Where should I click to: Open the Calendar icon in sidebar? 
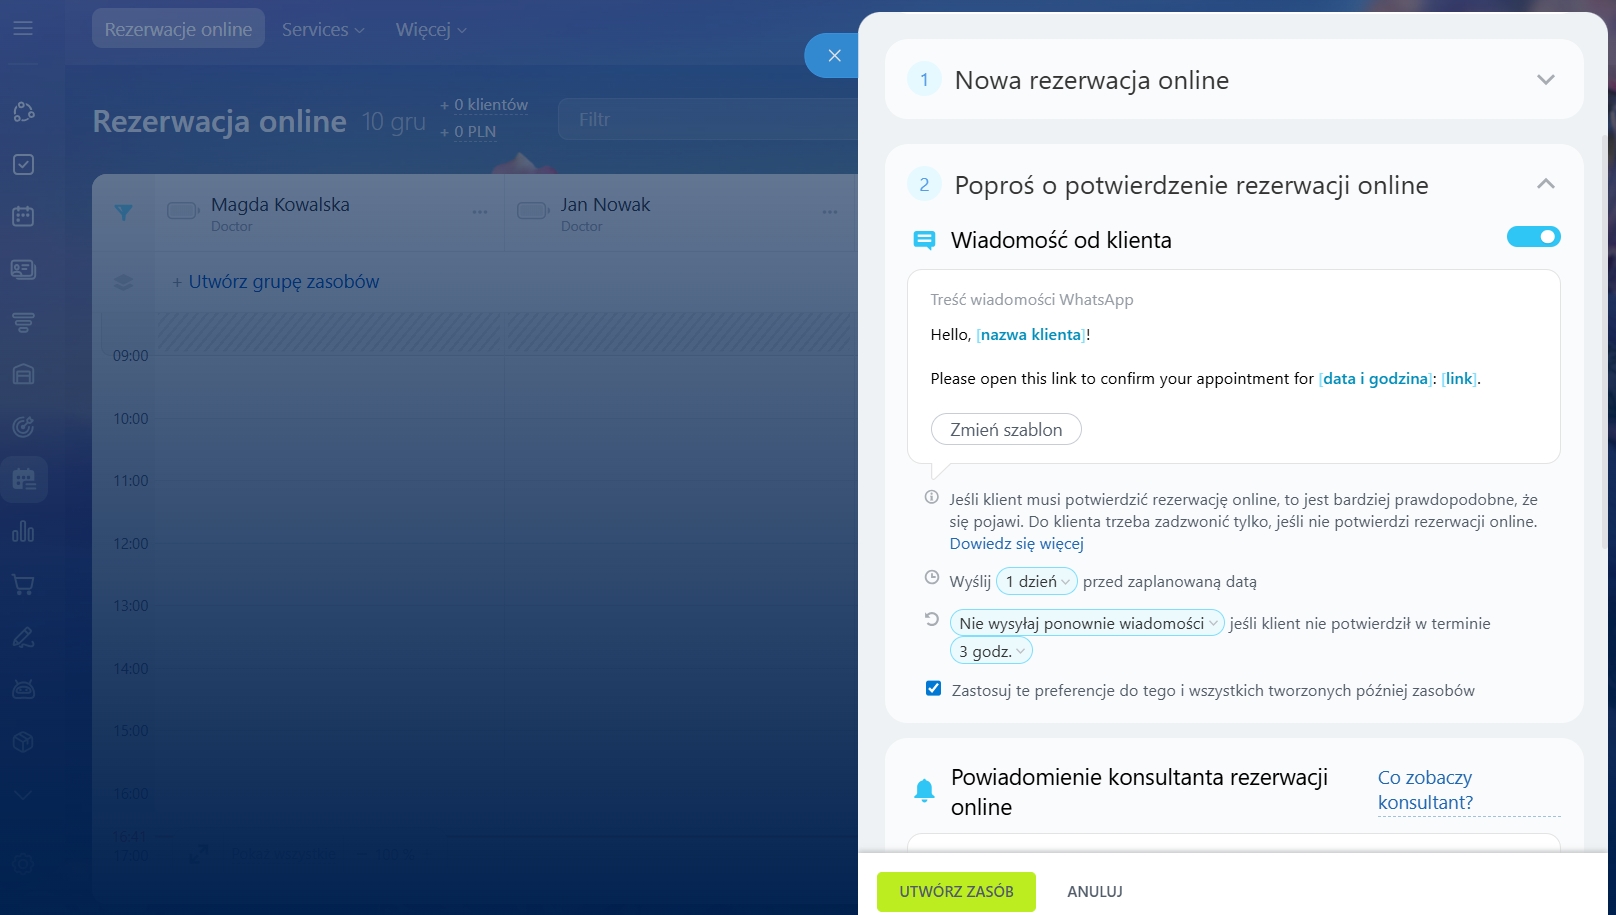pyautogui.click(x=23, y=216)
